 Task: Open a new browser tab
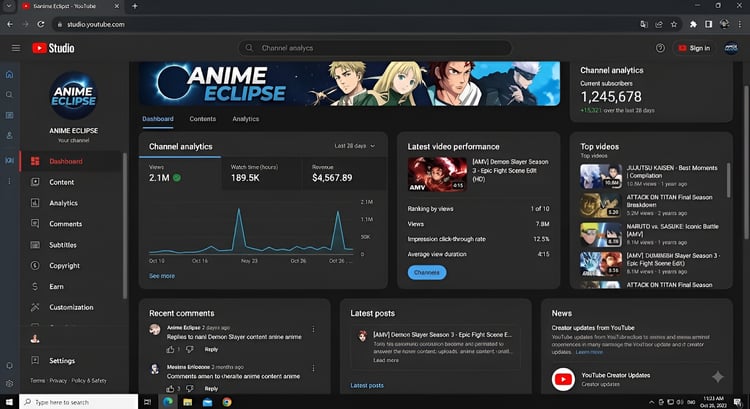point(135,6)
